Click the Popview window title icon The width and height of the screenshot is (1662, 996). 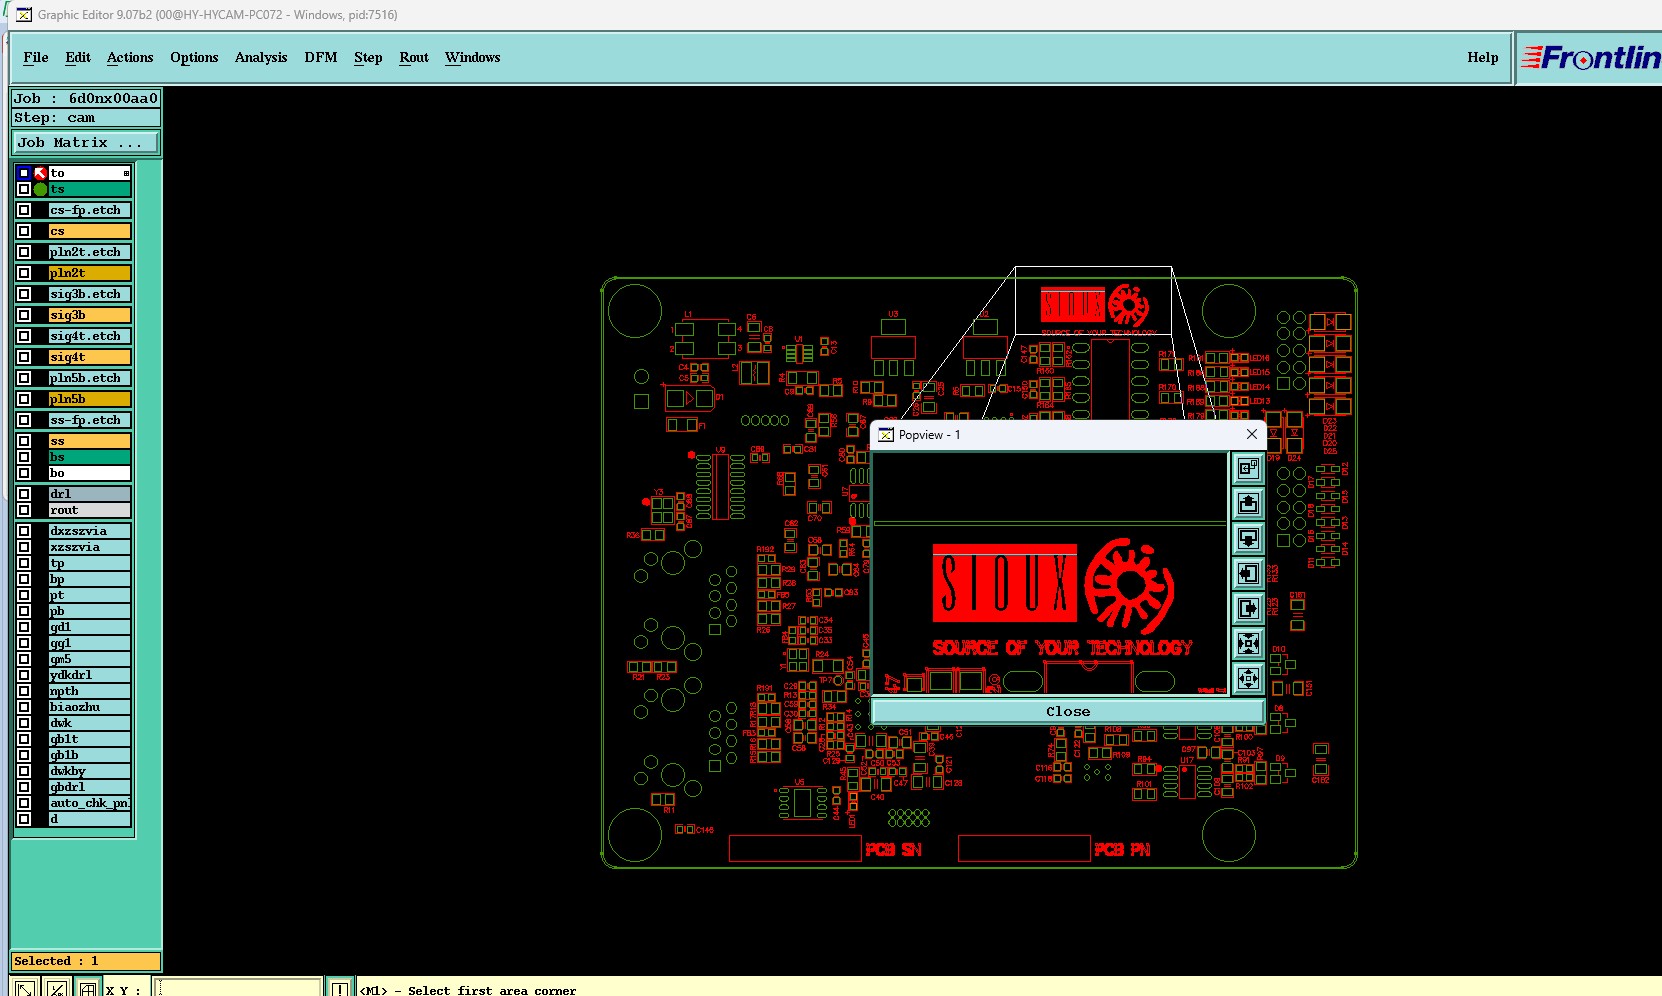[x=886, y=435]
